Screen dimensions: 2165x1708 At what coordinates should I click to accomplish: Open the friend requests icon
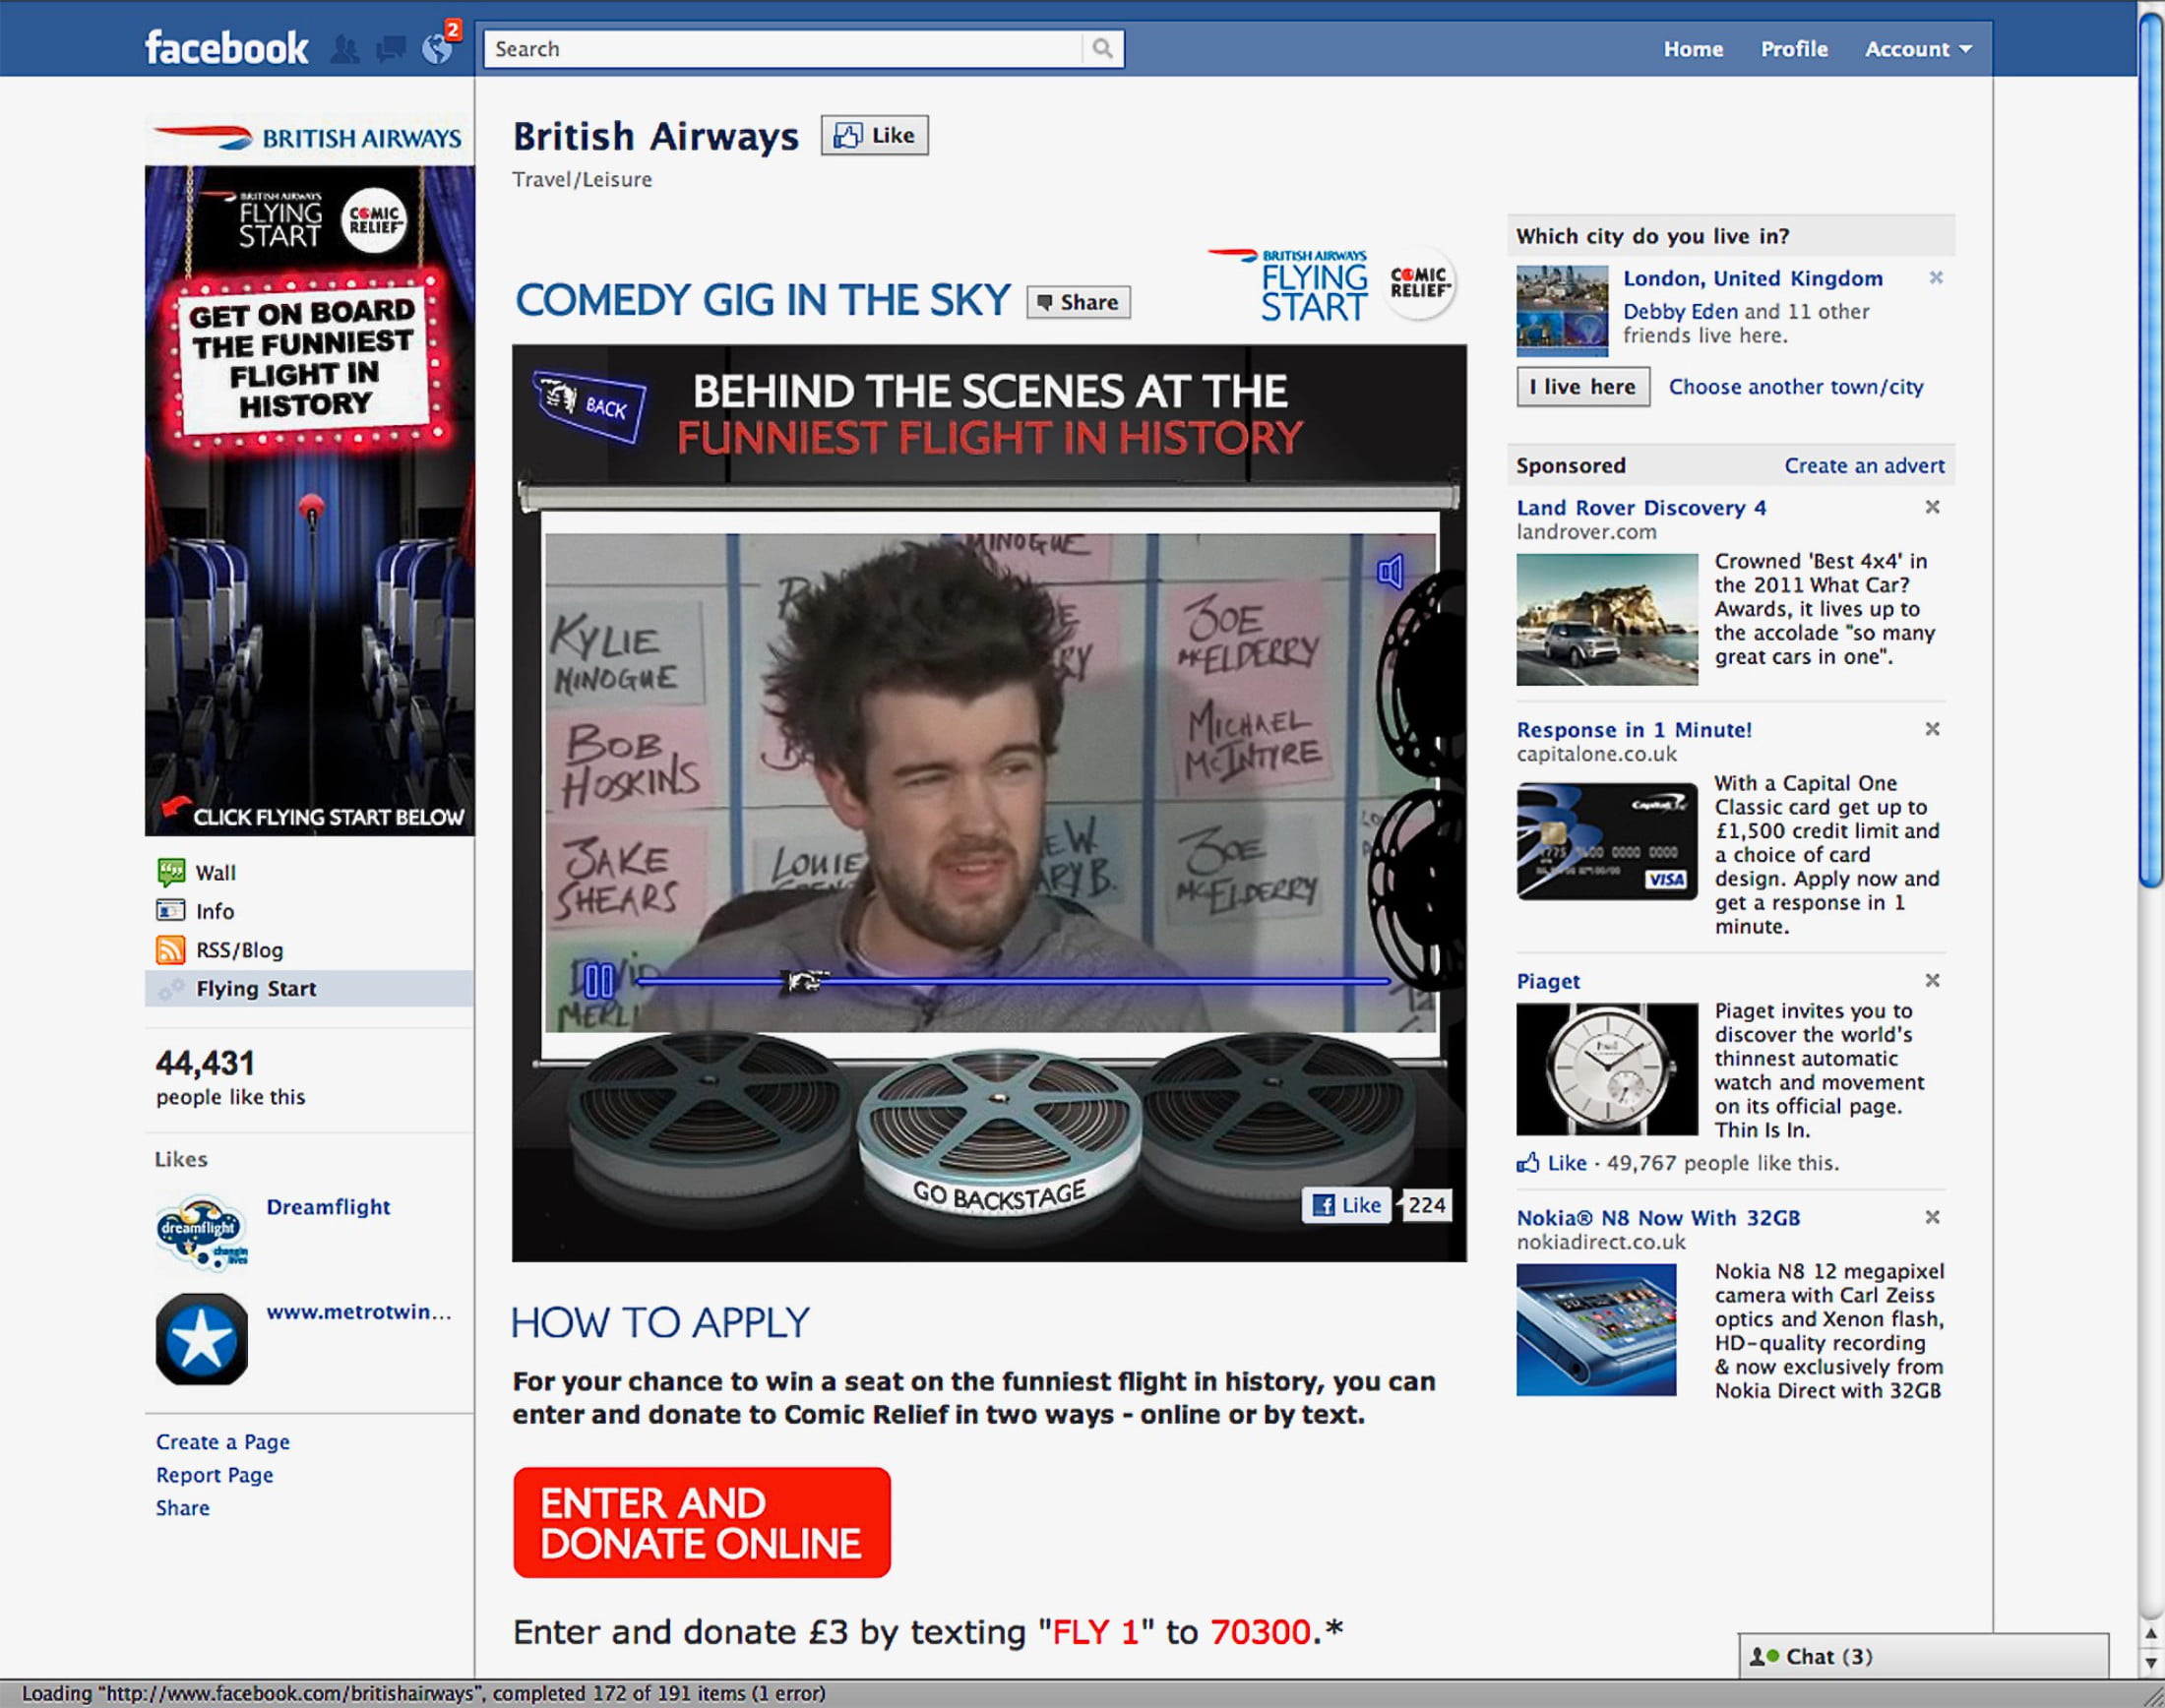(345, 49)
